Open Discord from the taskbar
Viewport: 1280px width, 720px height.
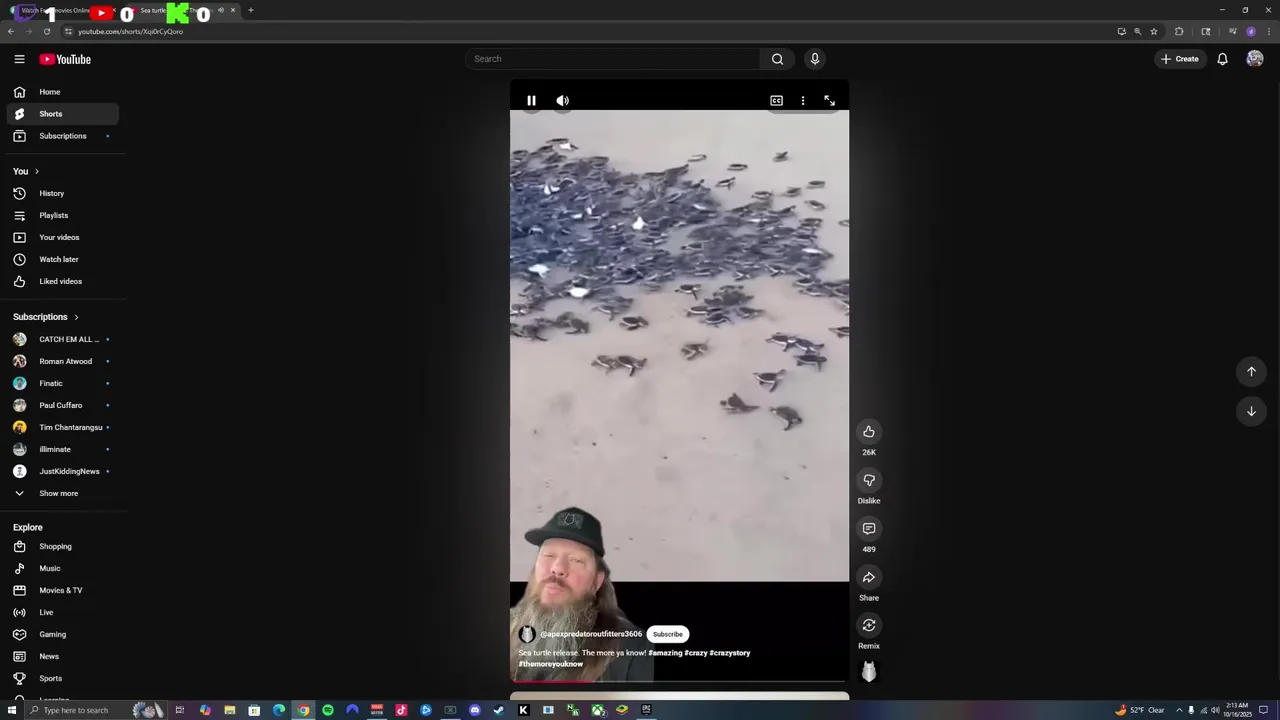[x=475, y=710]
